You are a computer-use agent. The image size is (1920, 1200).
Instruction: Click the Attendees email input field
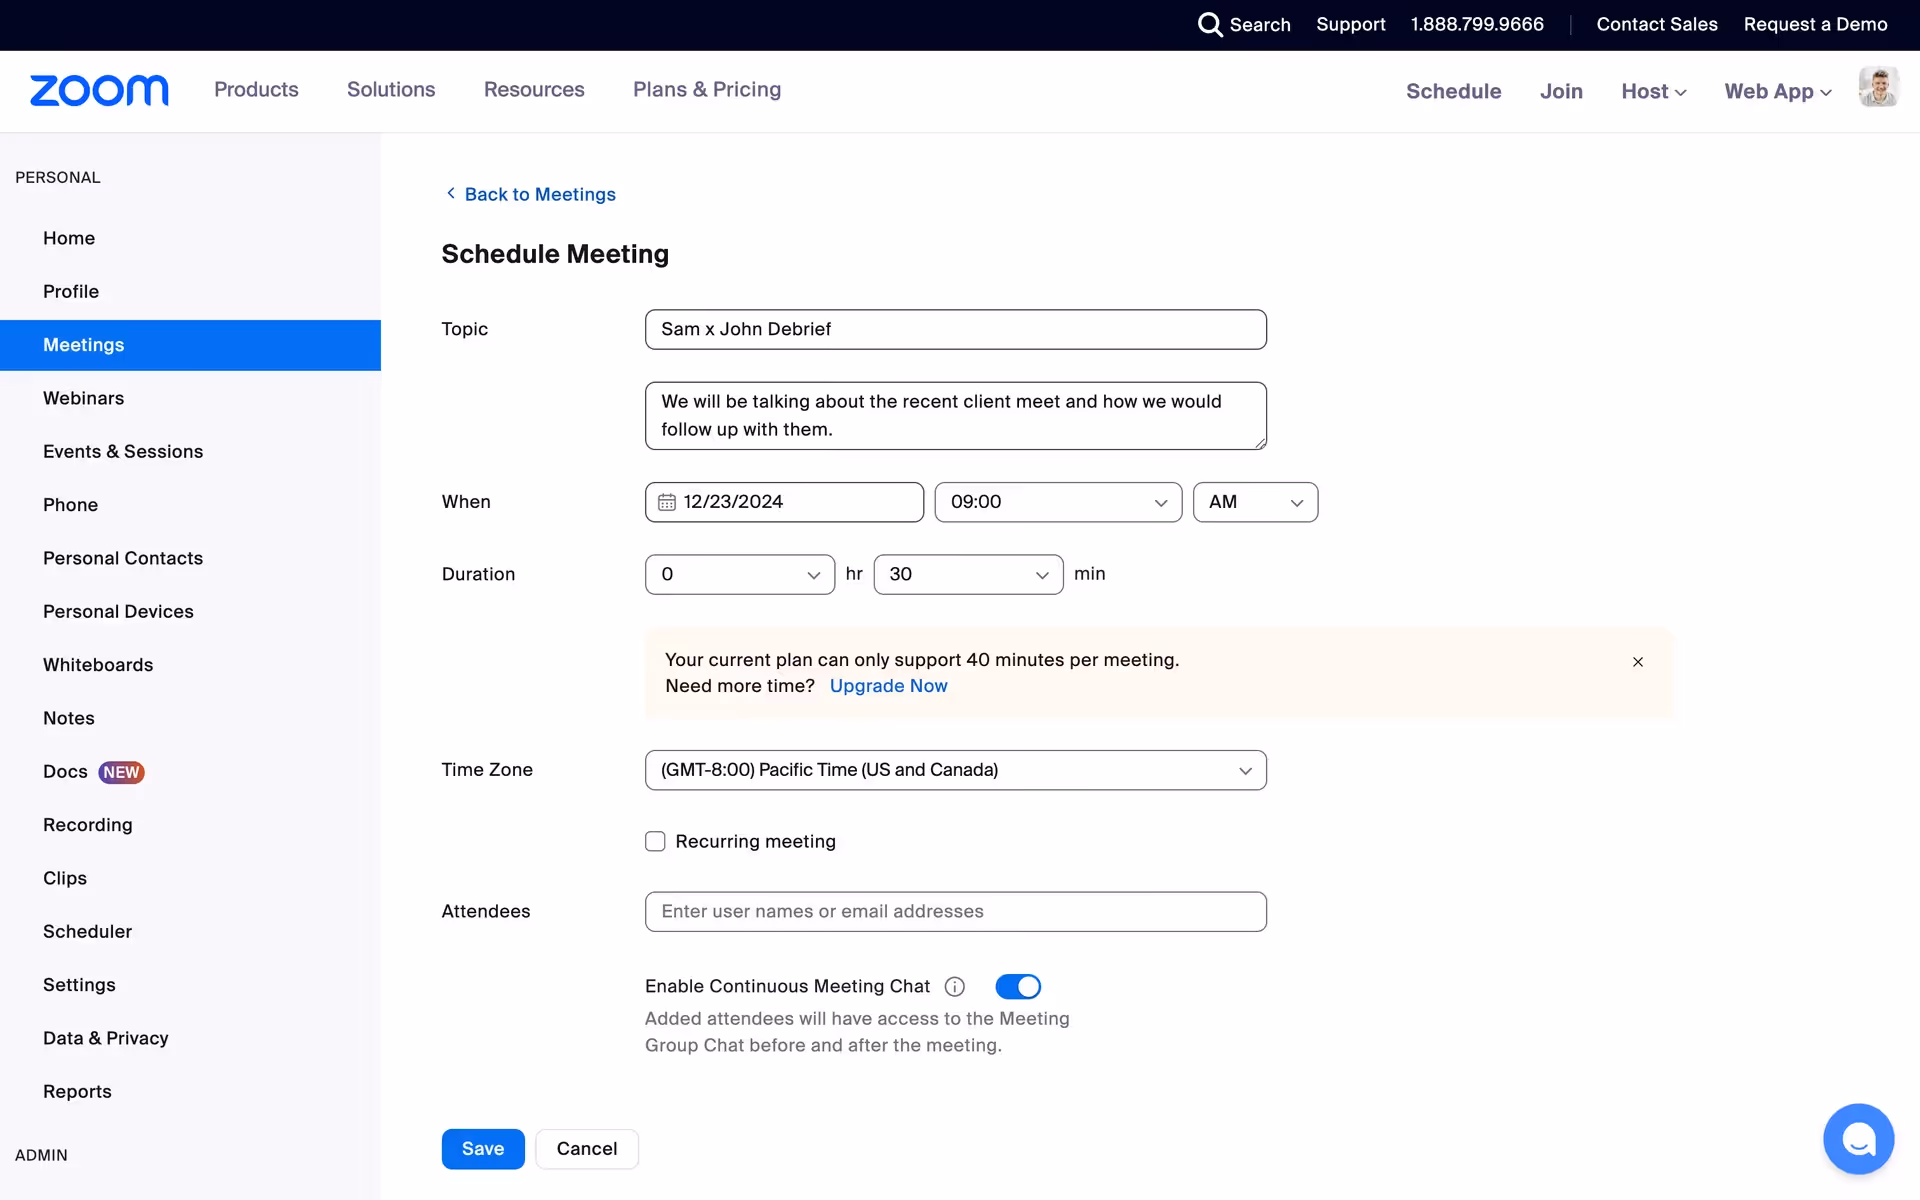955,912
